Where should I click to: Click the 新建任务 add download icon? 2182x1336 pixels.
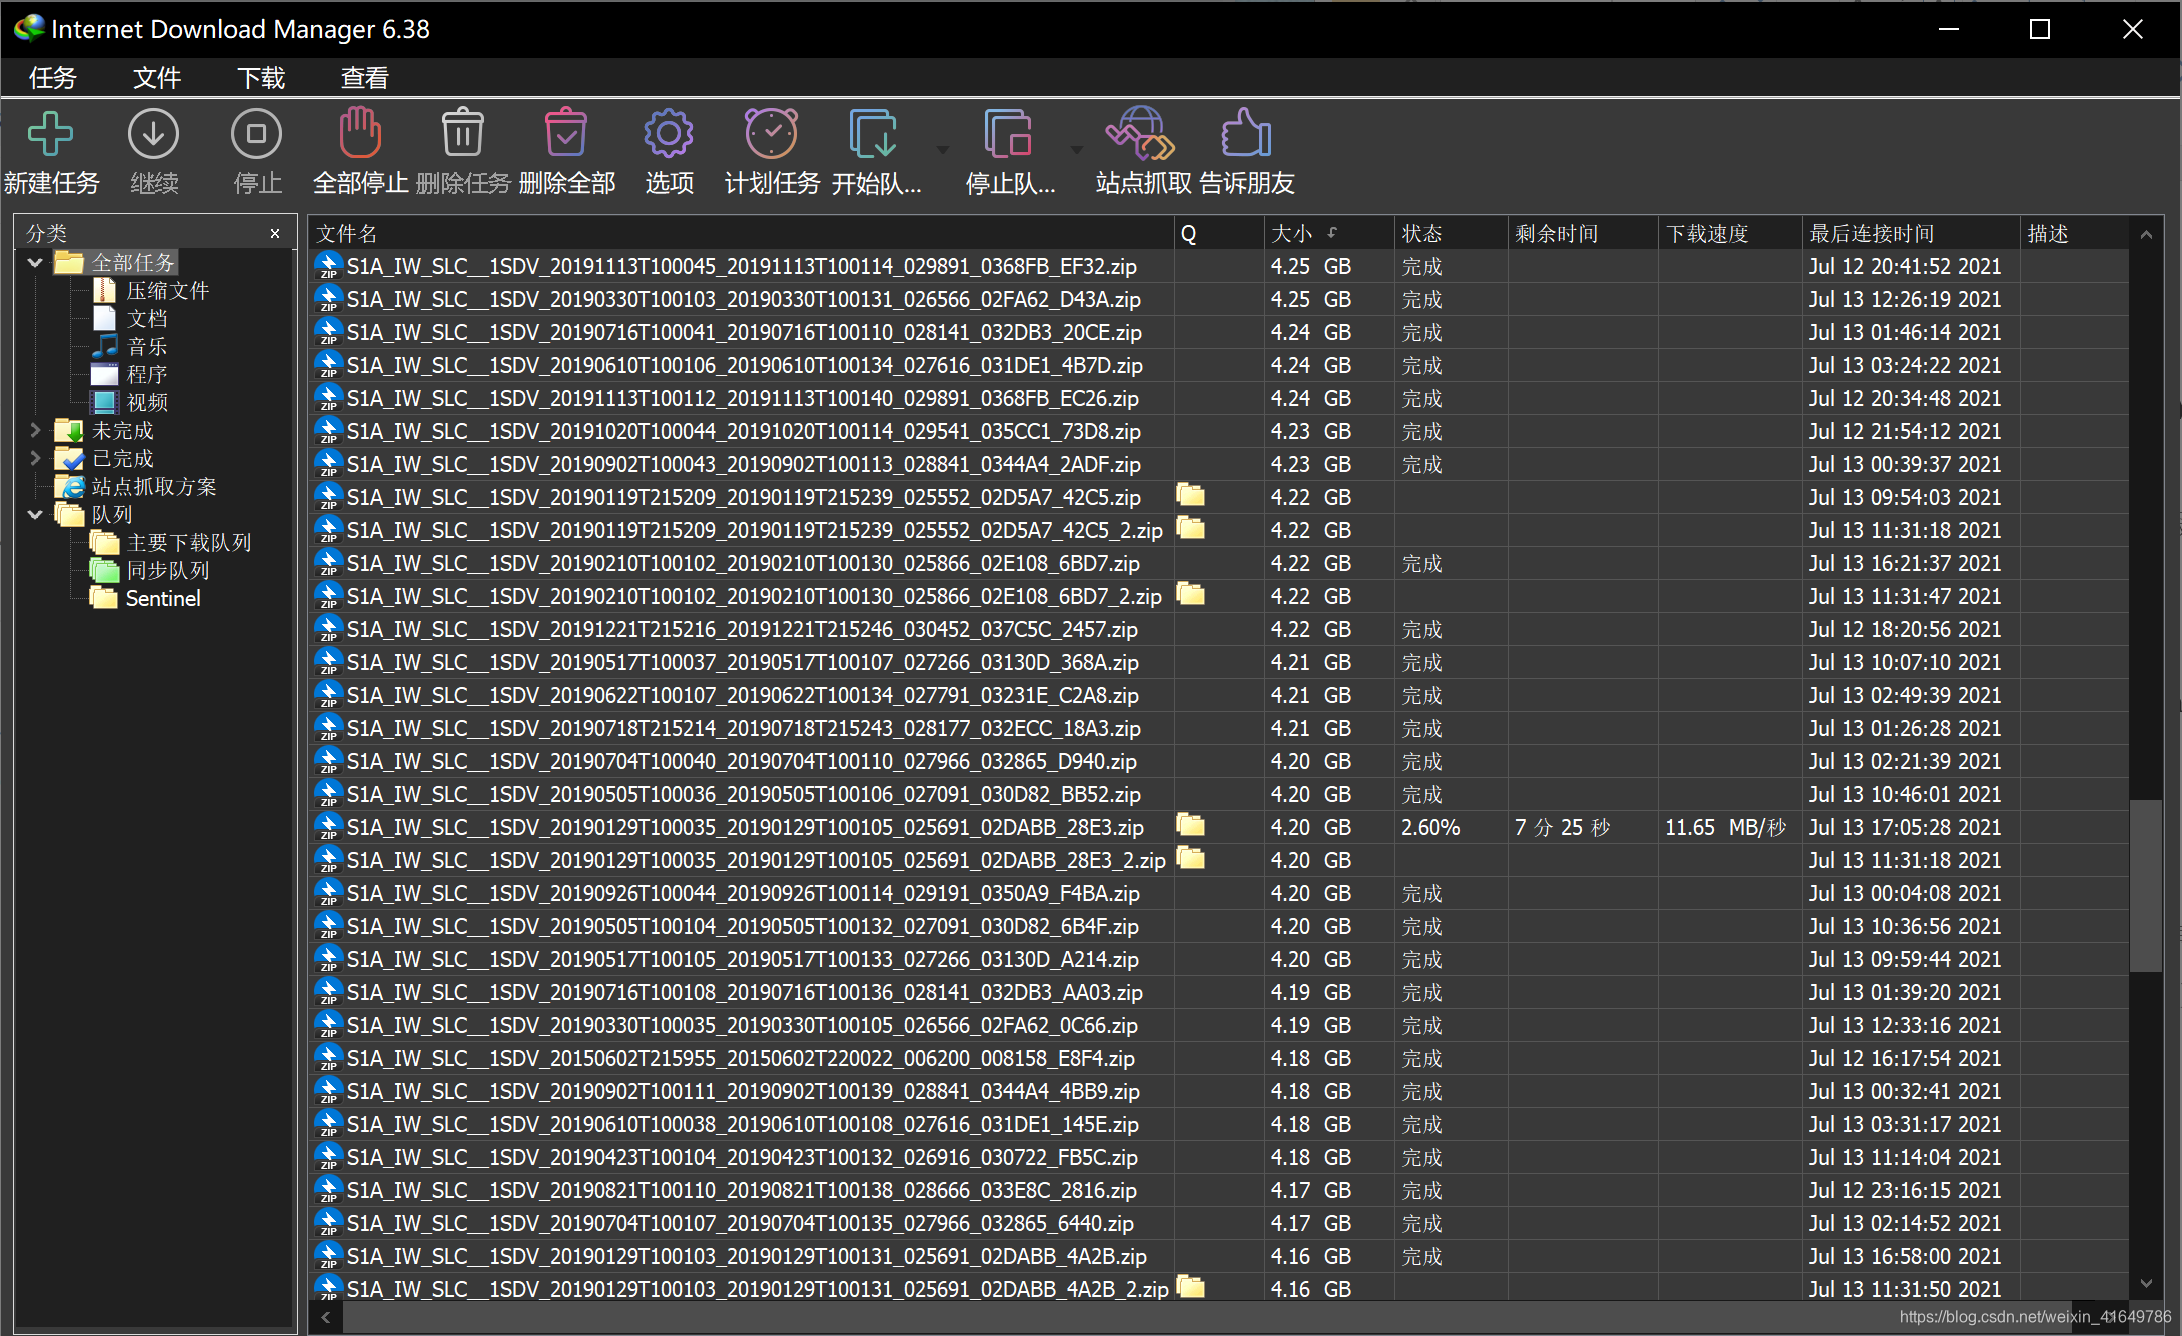[x=50, y=135]
